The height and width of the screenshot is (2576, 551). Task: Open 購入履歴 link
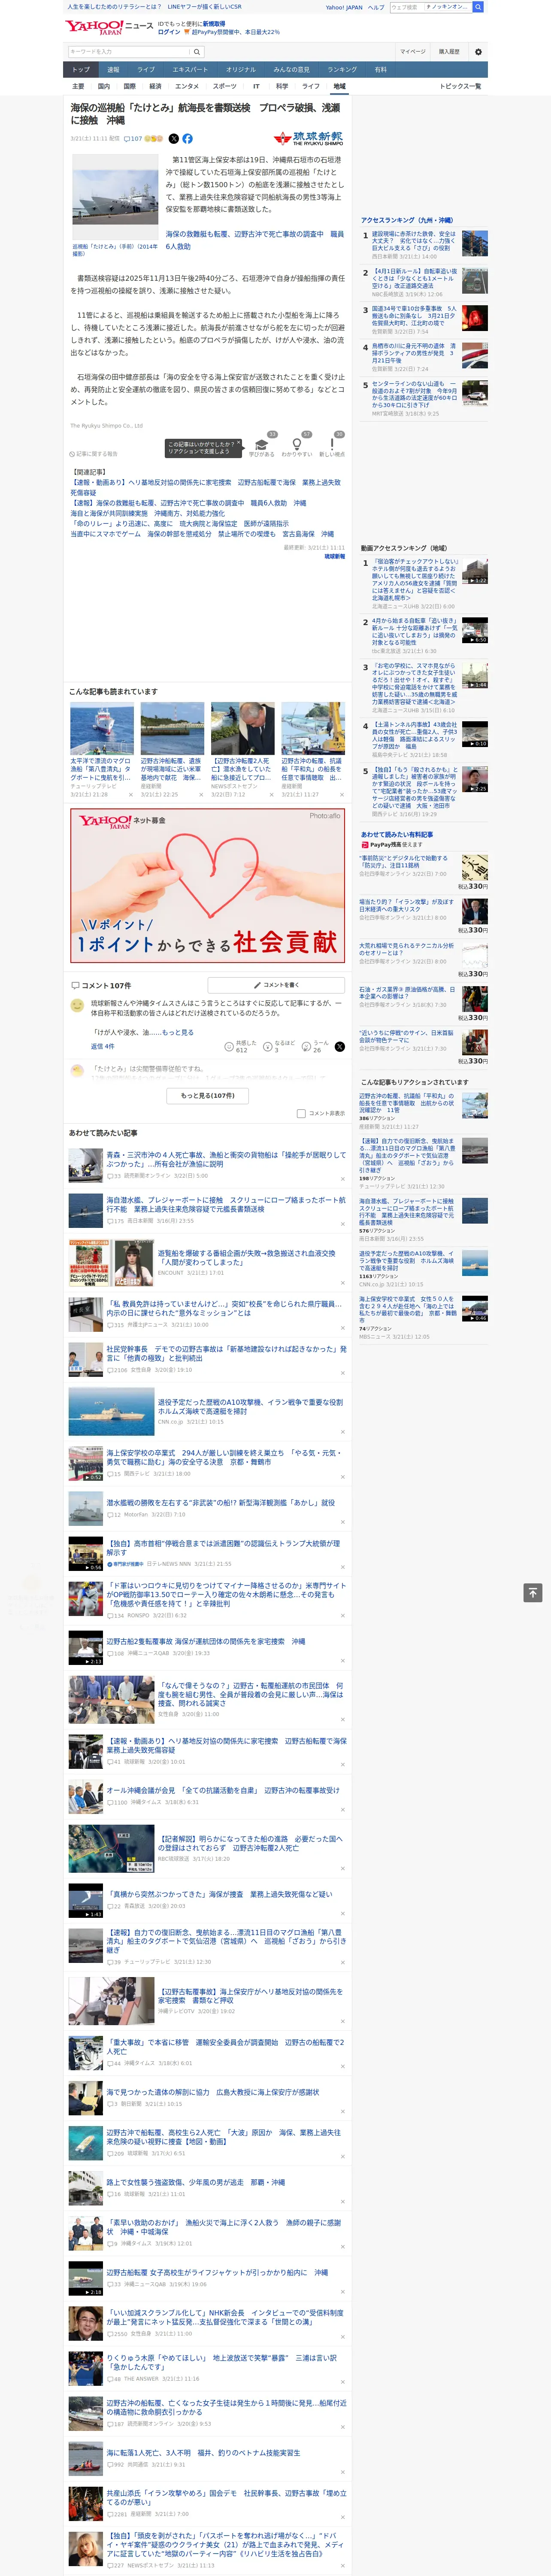coord(449,51)
